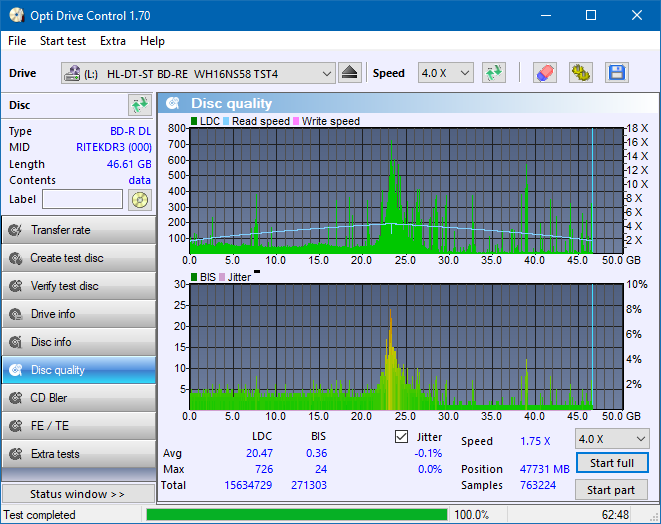This screenshot has height=524, width=661.
Task: Click the LDC total value 15634729
Action: (248, 485)
